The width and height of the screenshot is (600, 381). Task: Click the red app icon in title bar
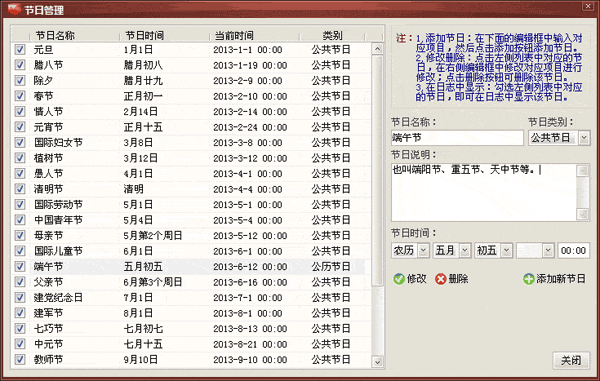(x=14, y=9)
